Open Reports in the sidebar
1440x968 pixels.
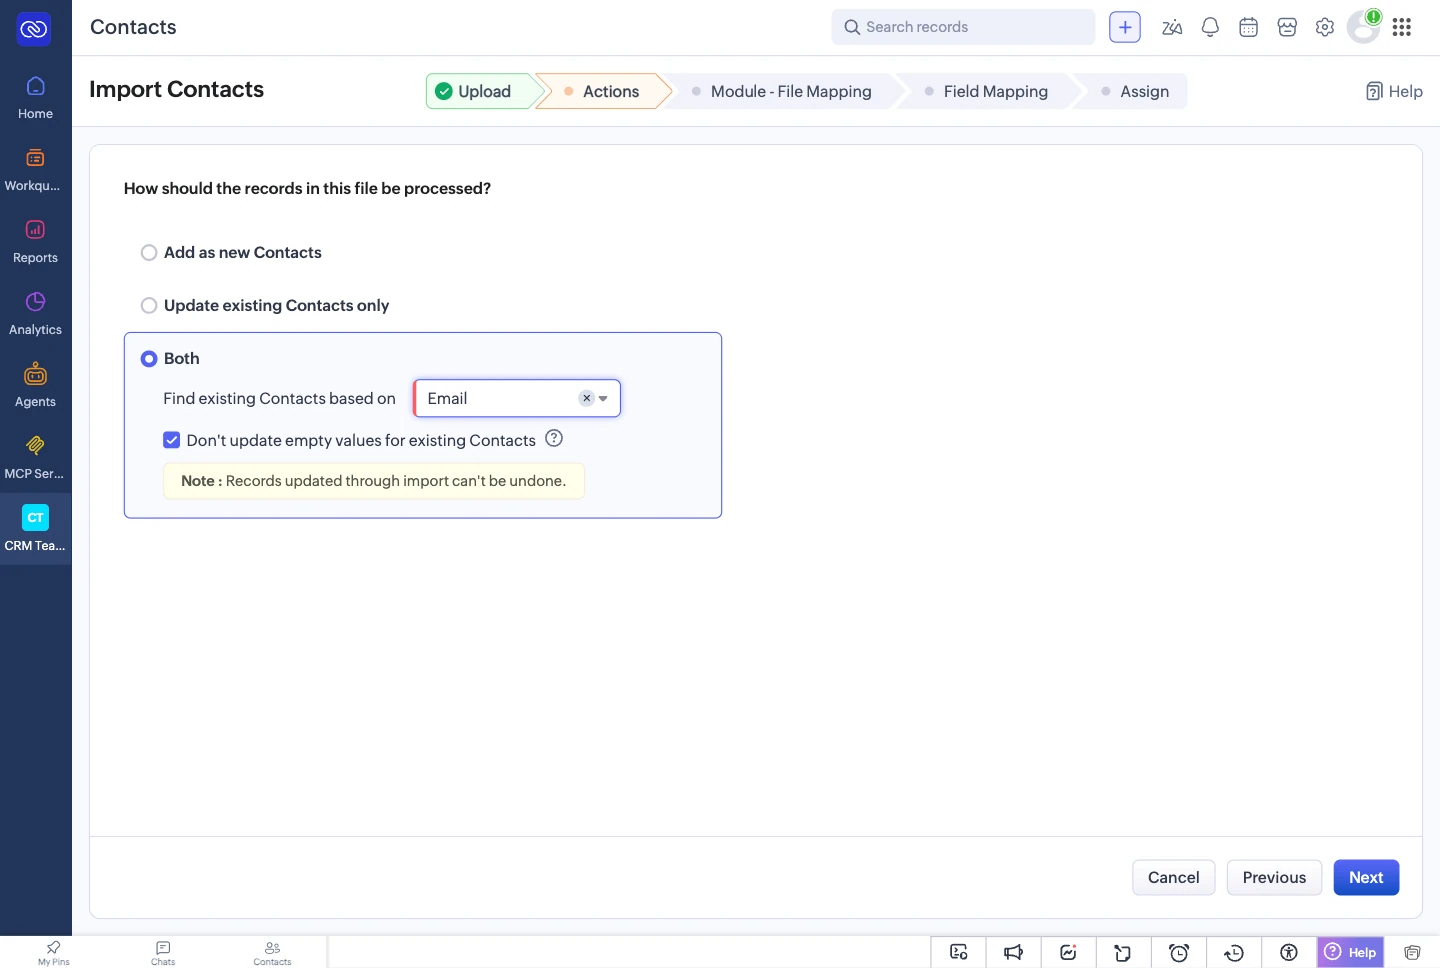click(35, 242)
